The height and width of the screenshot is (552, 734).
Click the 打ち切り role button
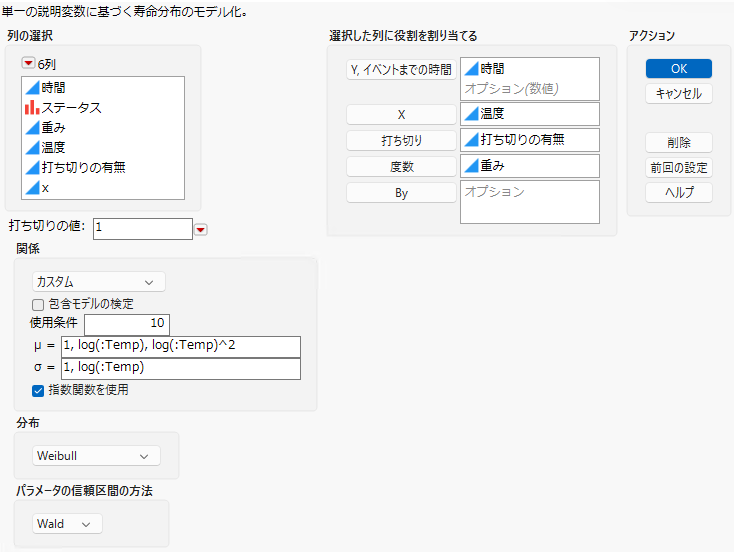point(401,140)
